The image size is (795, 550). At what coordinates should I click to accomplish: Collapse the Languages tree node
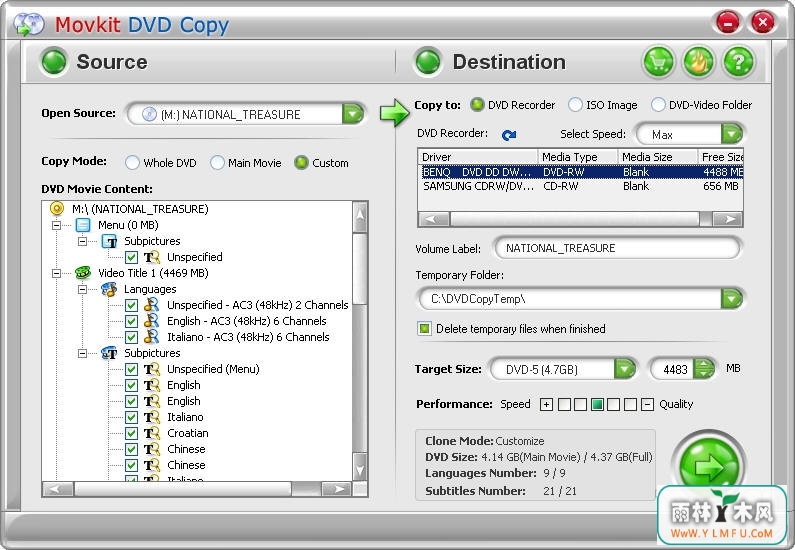[83, 289]
